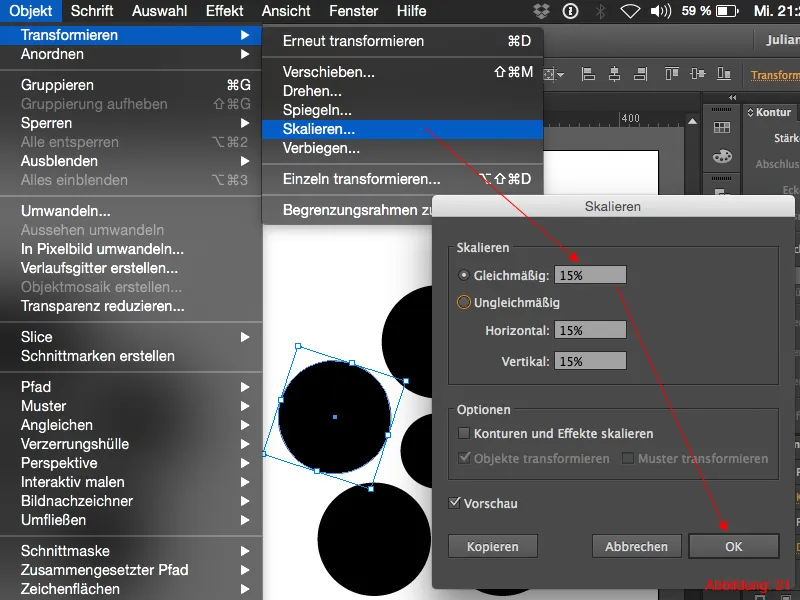The width and height of the screenshot is (800, 600).
Task: Select the Ungleichmäßig radio button
Action: [x=463, y=303]
